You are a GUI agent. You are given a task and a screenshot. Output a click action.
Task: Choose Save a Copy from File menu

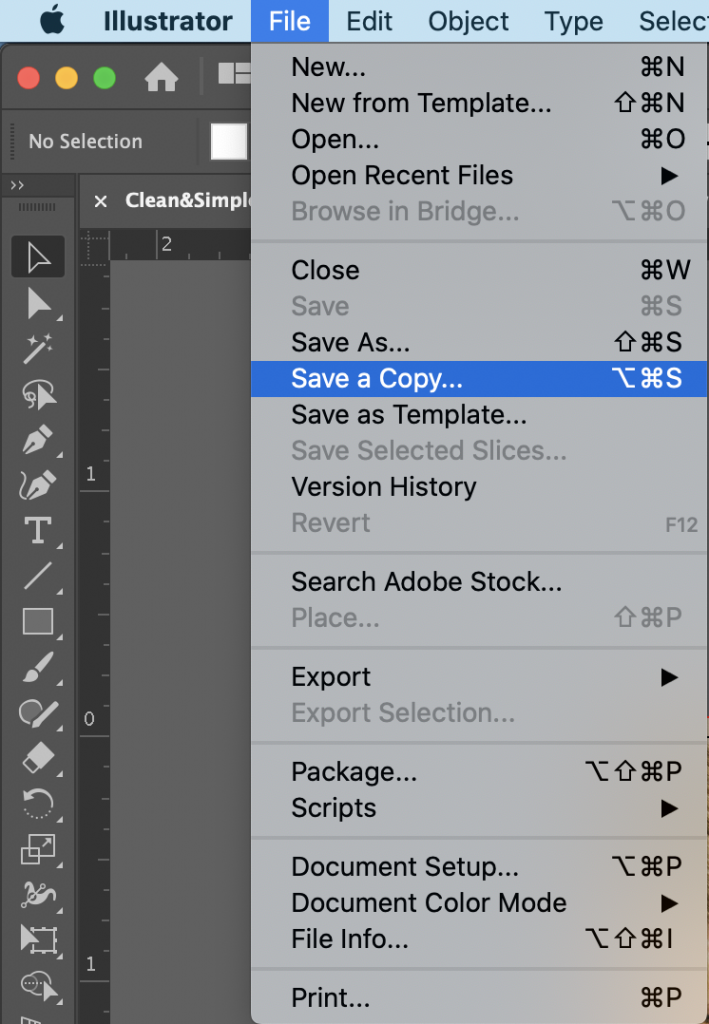[479, 378]
